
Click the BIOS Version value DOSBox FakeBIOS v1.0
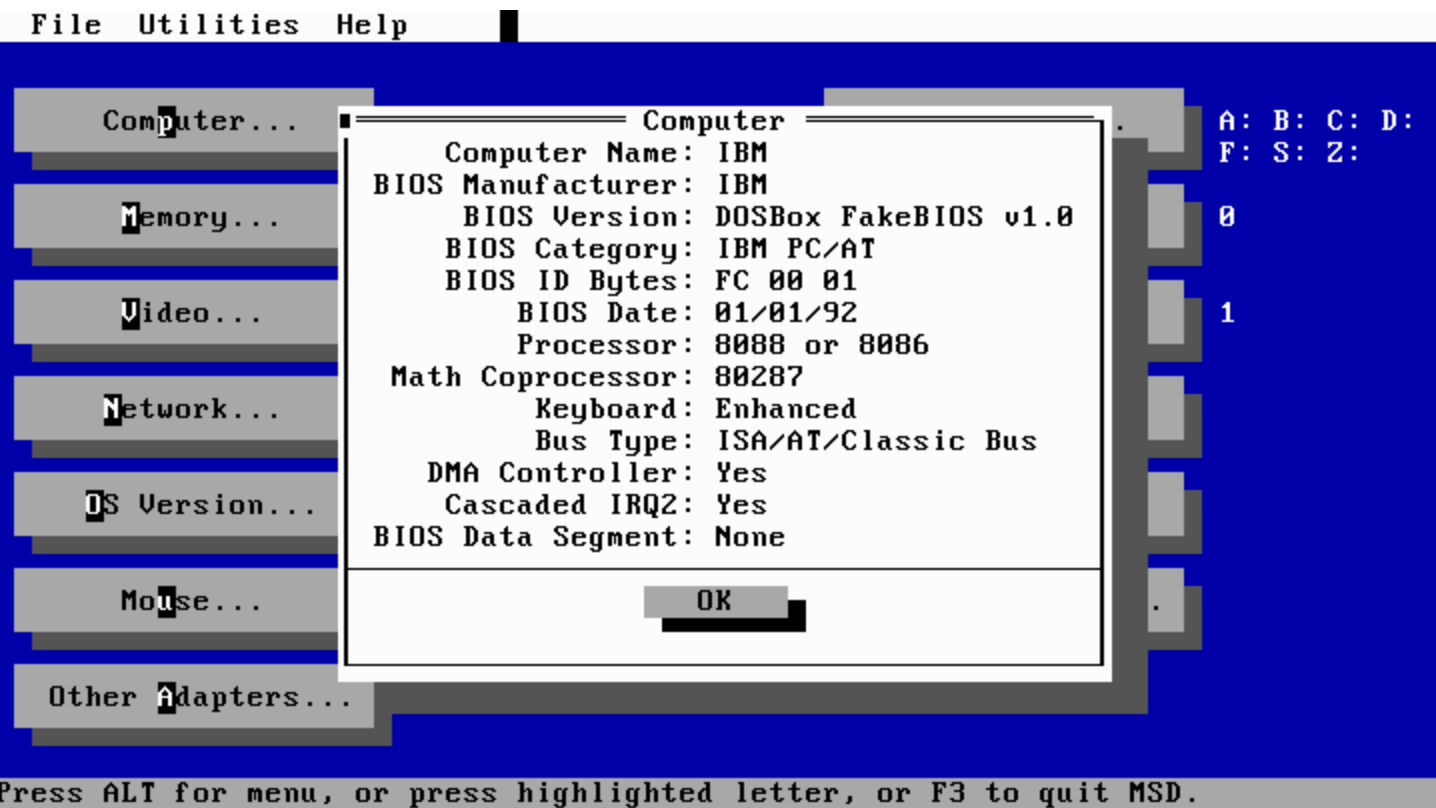coord(894,217)
